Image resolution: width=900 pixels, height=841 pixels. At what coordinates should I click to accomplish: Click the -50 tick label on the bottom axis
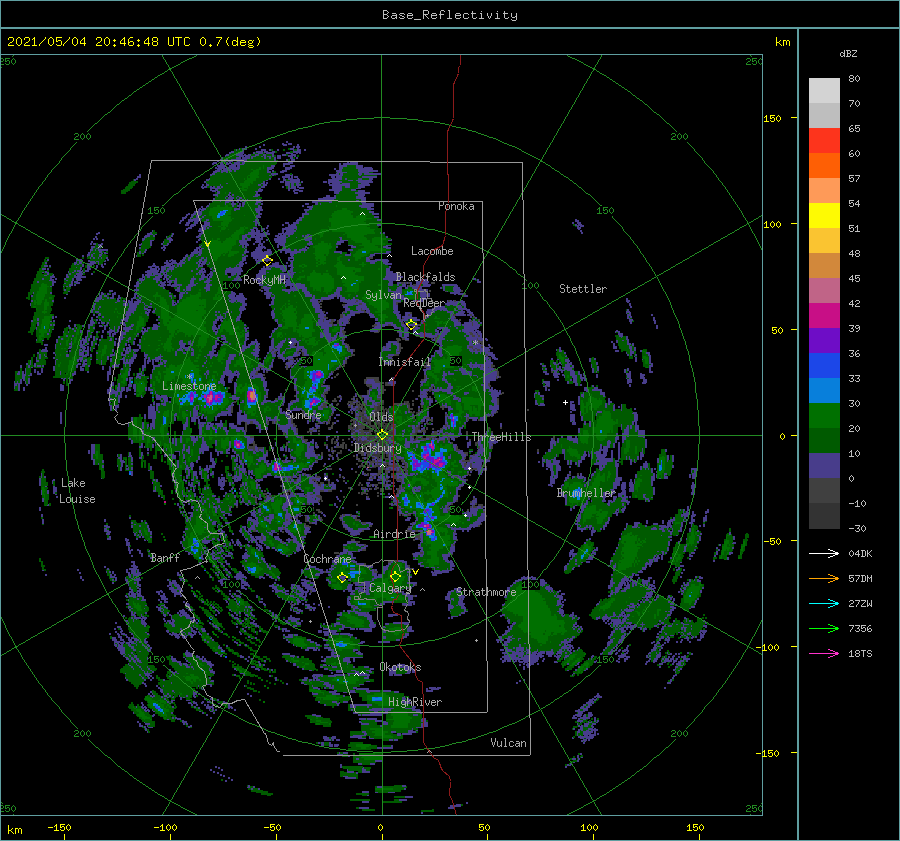(x=272, y=827)
